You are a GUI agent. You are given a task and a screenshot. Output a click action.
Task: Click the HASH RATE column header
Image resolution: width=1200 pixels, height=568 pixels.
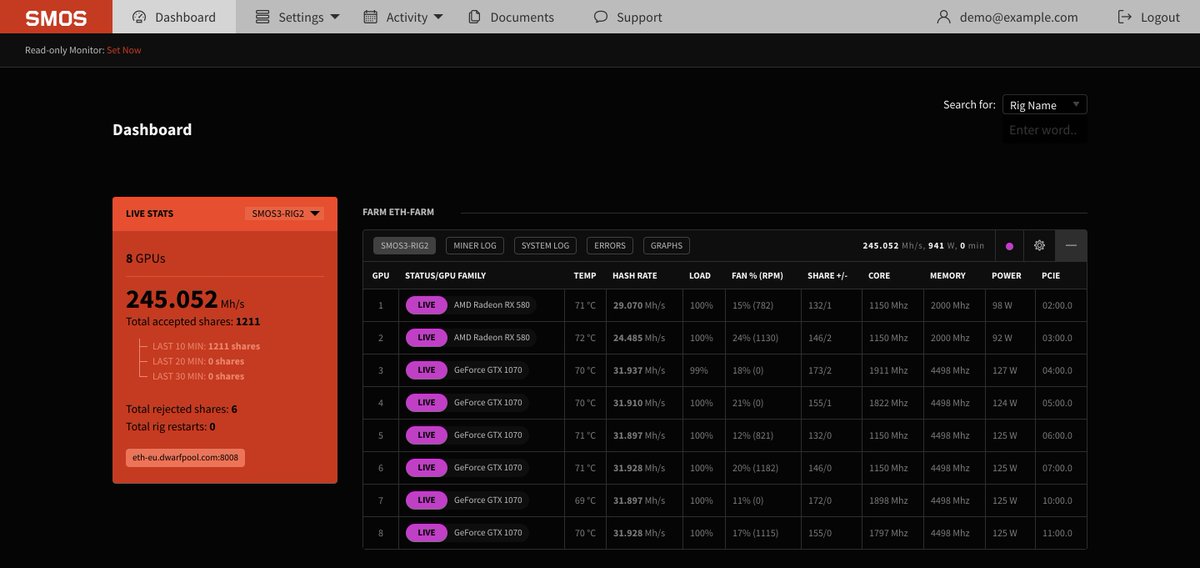pos(634,275)
